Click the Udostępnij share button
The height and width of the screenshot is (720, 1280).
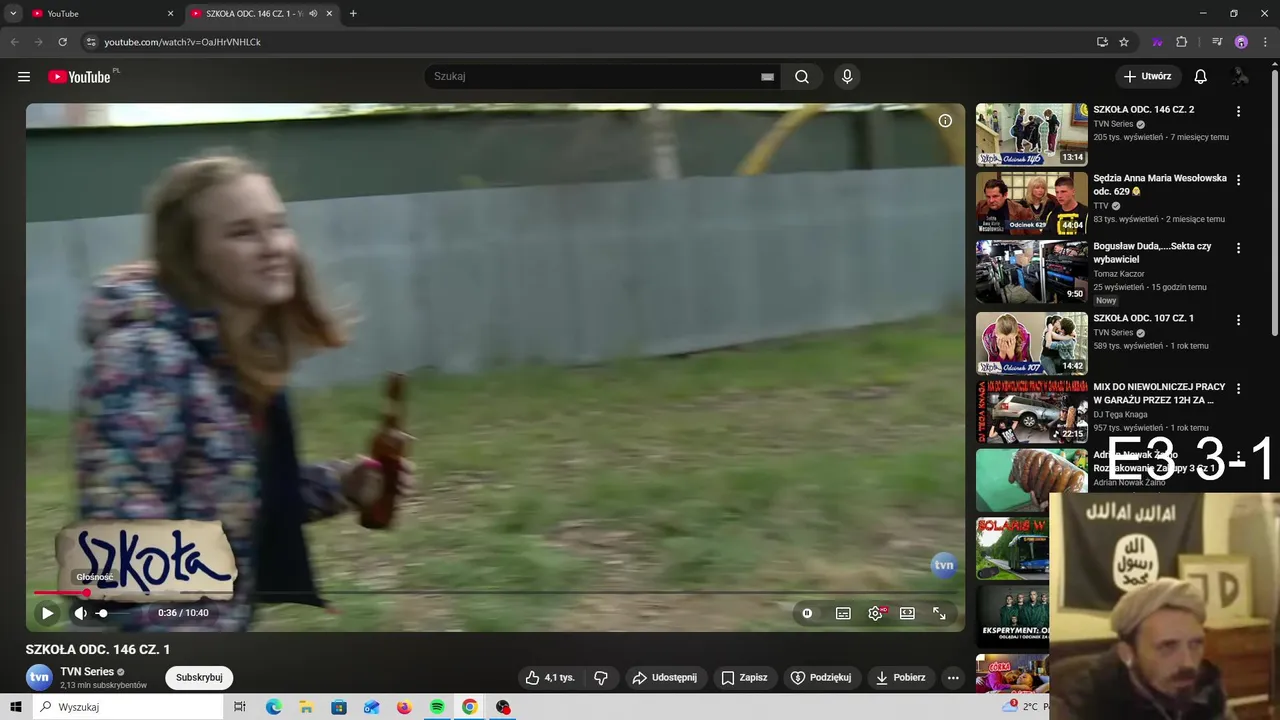[665, 677]
